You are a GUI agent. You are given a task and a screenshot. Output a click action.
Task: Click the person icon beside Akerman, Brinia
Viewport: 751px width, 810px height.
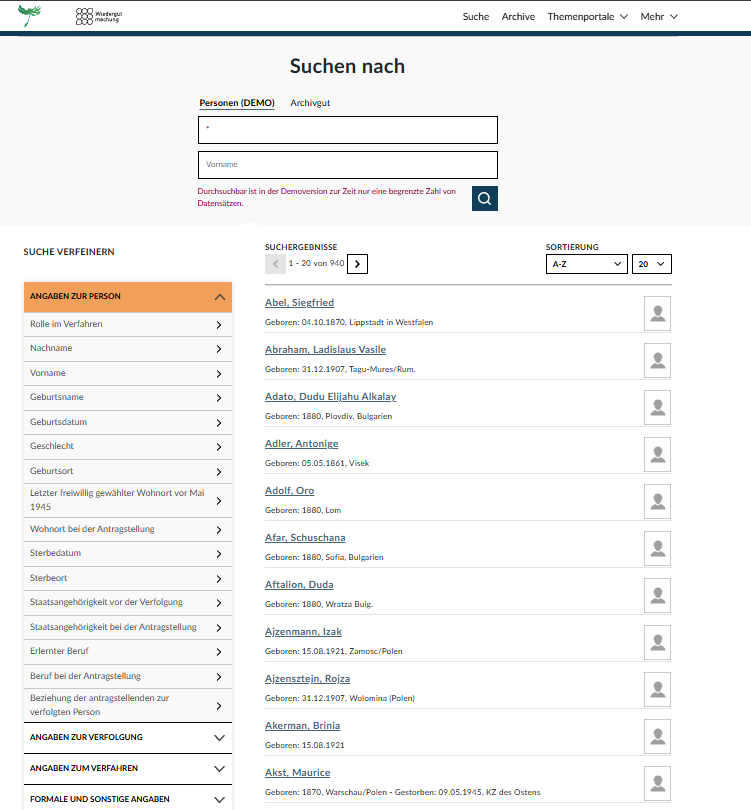[x=657, y=736]
